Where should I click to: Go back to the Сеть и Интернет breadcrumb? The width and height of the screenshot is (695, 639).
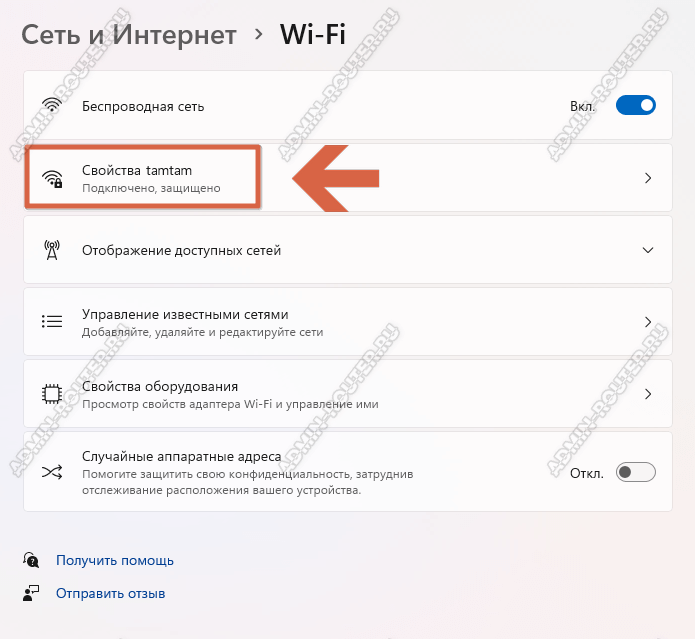tap(129, 35)
